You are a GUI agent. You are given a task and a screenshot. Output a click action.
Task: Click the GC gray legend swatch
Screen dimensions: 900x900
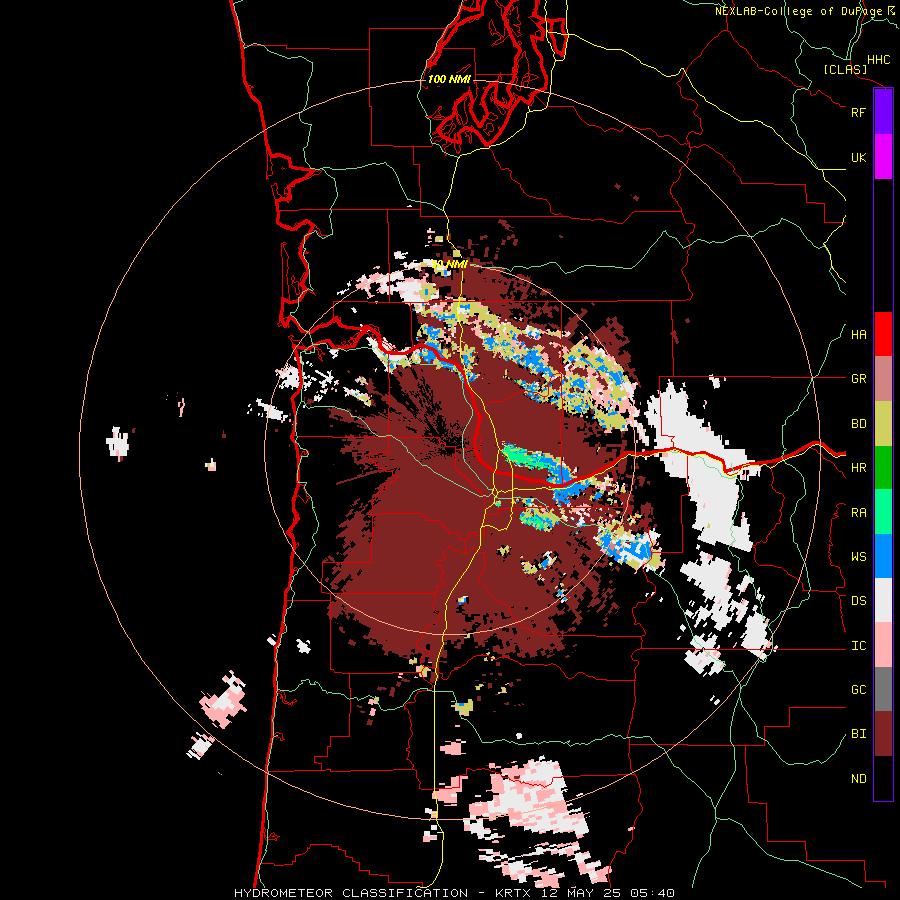pyautogui.click(x=883, y=689)
